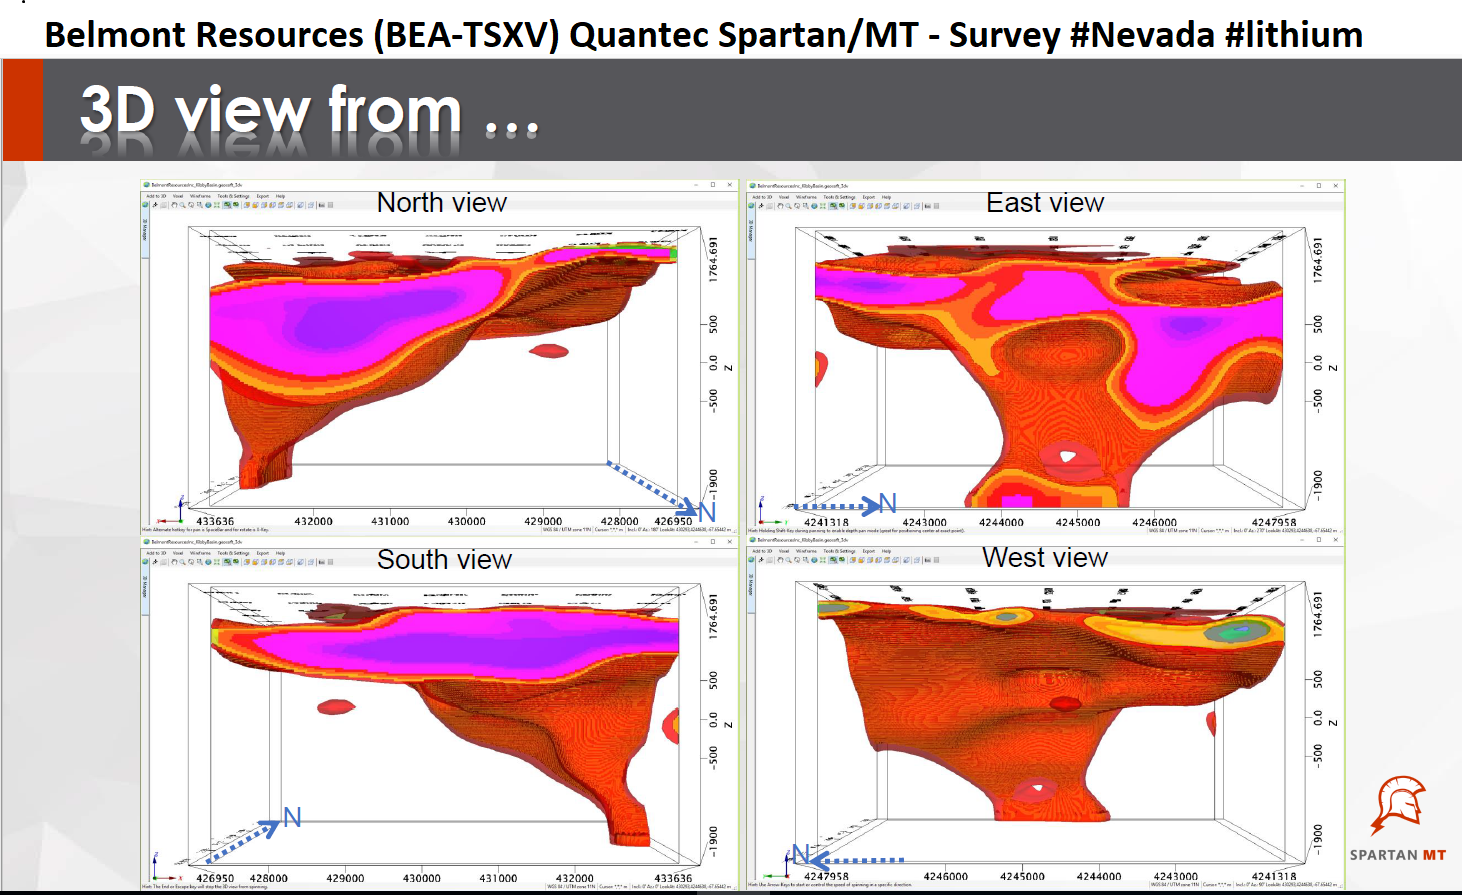Open Add to 3D menu in West view window
1463x895 pixels.
[x=762, y=551]
